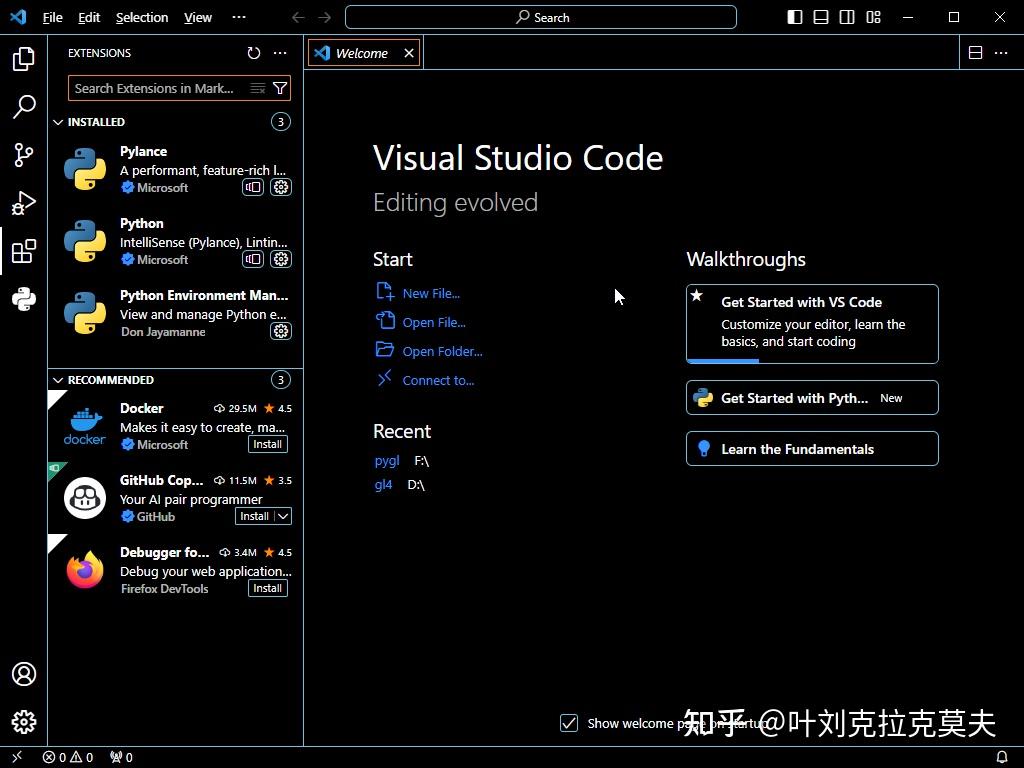This screenshot has width=1024, height=768.
Task: Click New File link
Action: (x=431, y=293)
